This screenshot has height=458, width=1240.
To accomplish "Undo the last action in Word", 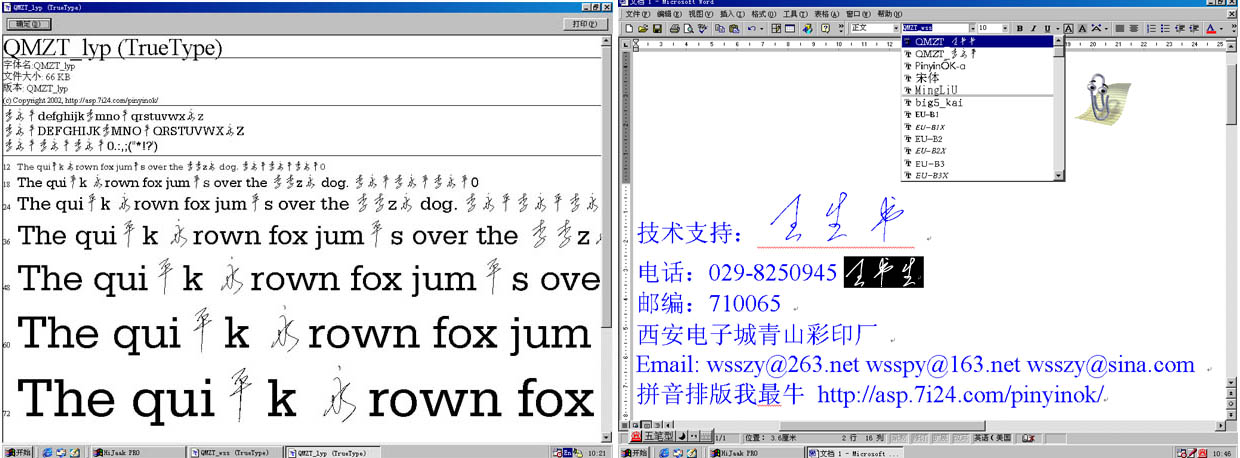I will click(752, 28).
